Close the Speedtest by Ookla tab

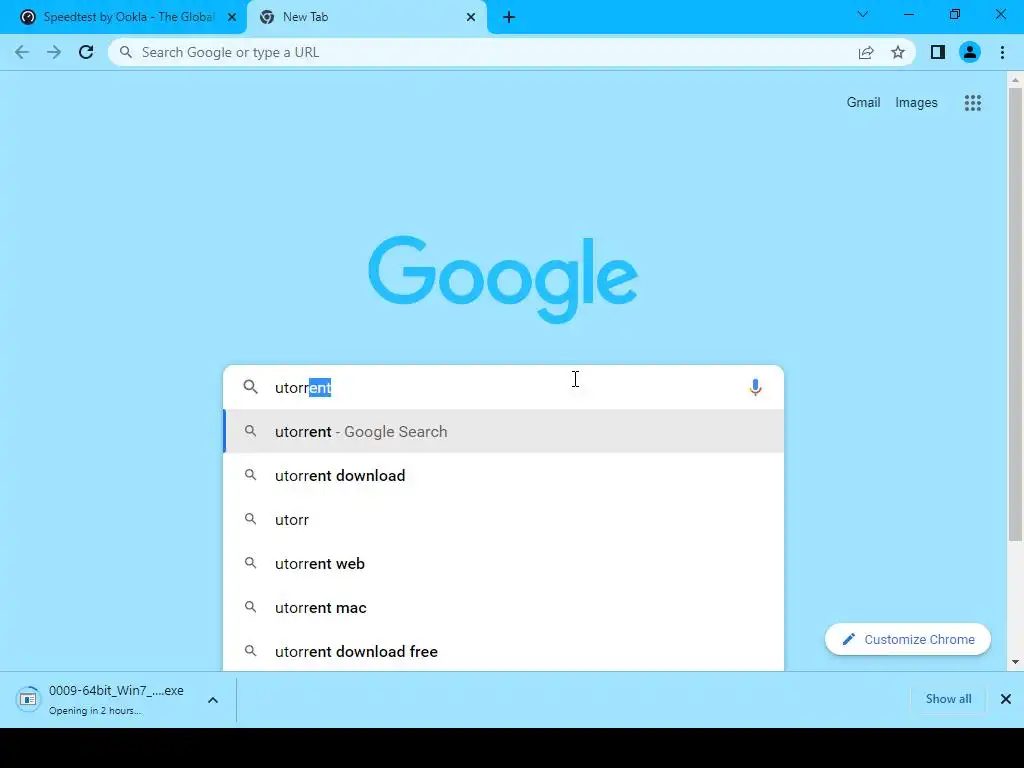coord(232,17)
